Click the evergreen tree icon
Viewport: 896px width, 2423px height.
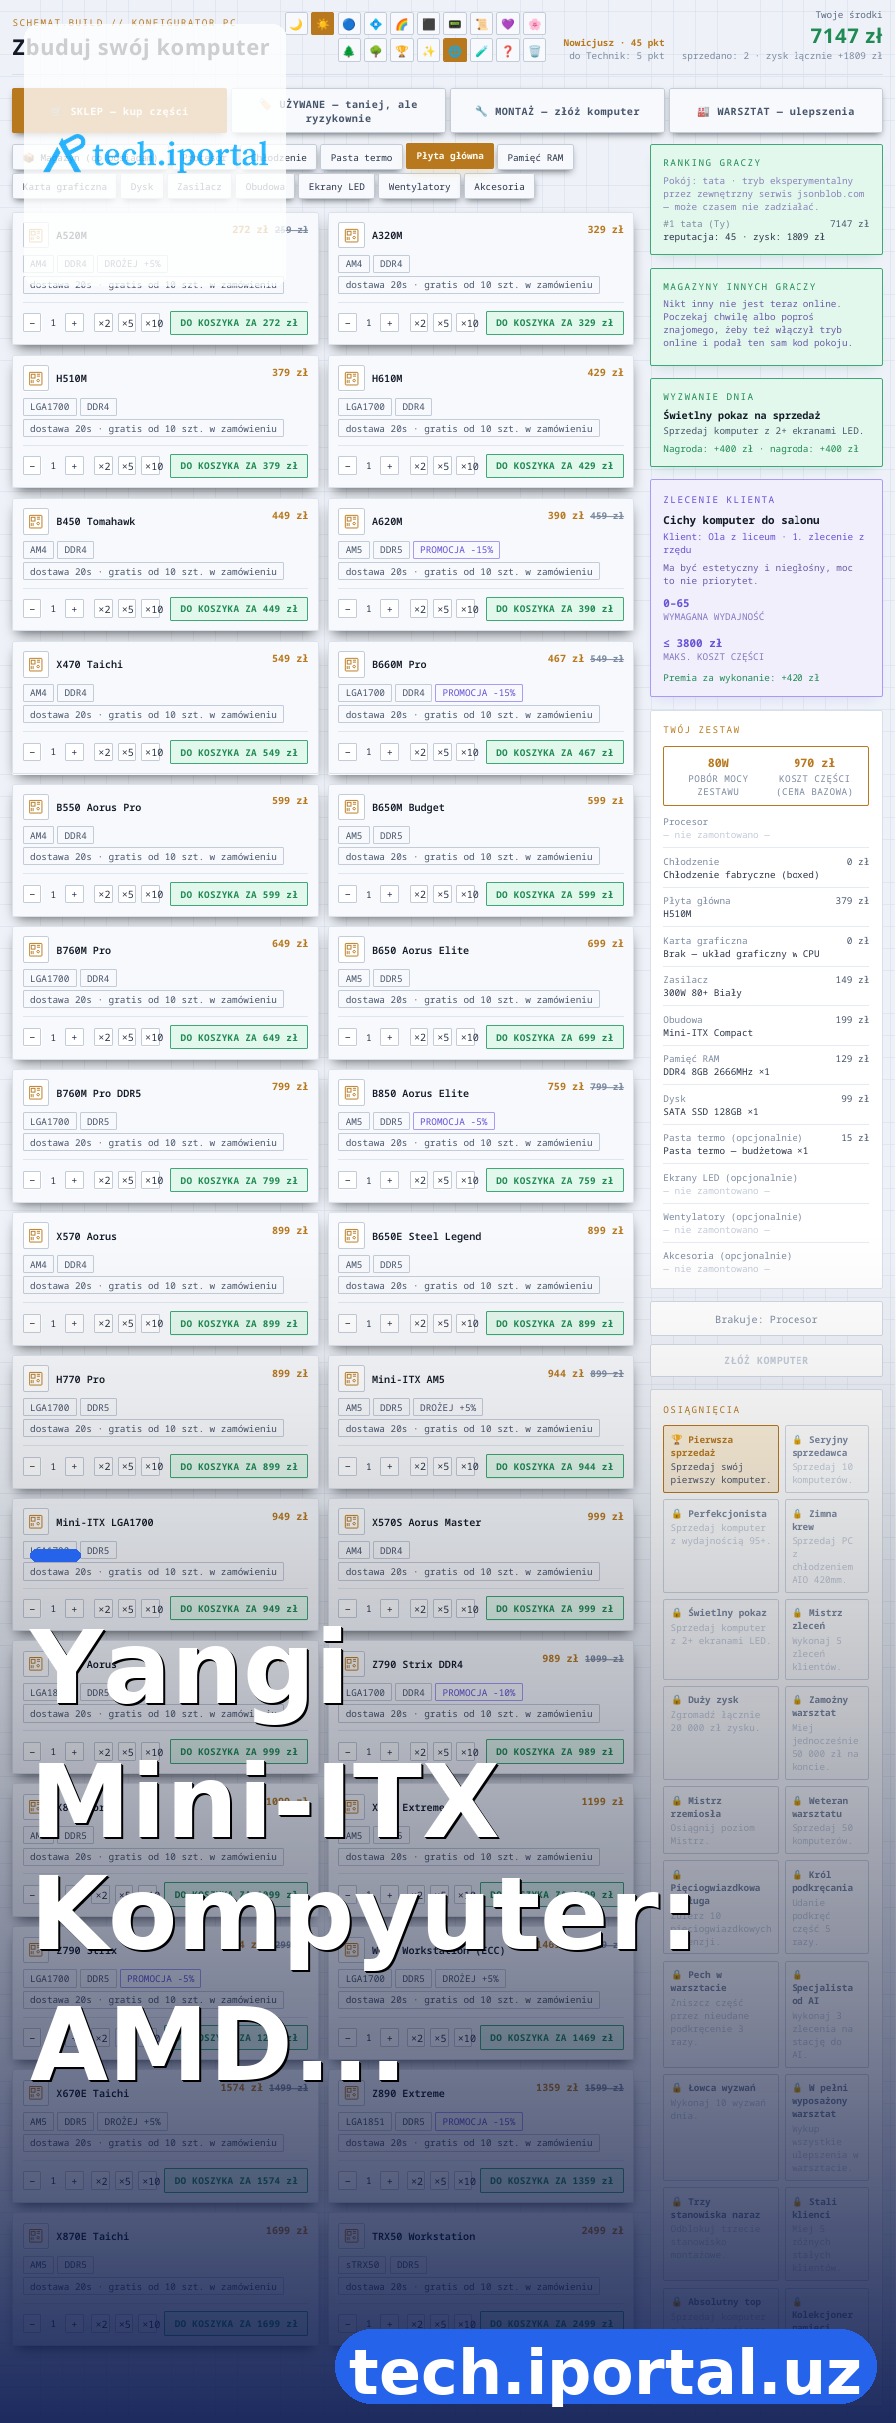[349, 50]
